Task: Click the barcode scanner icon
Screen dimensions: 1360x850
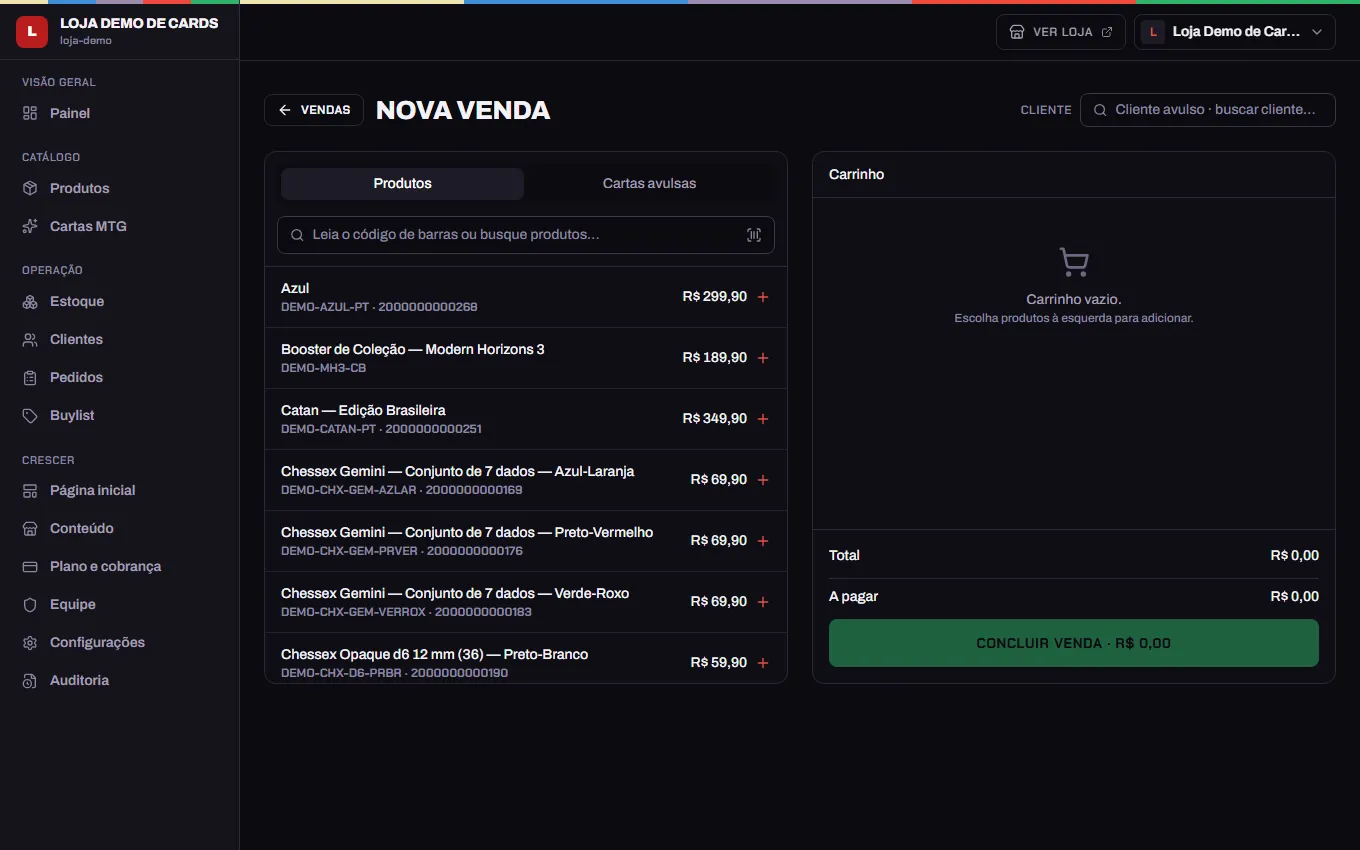Action: pyautogui.click(x=754, y=235)
